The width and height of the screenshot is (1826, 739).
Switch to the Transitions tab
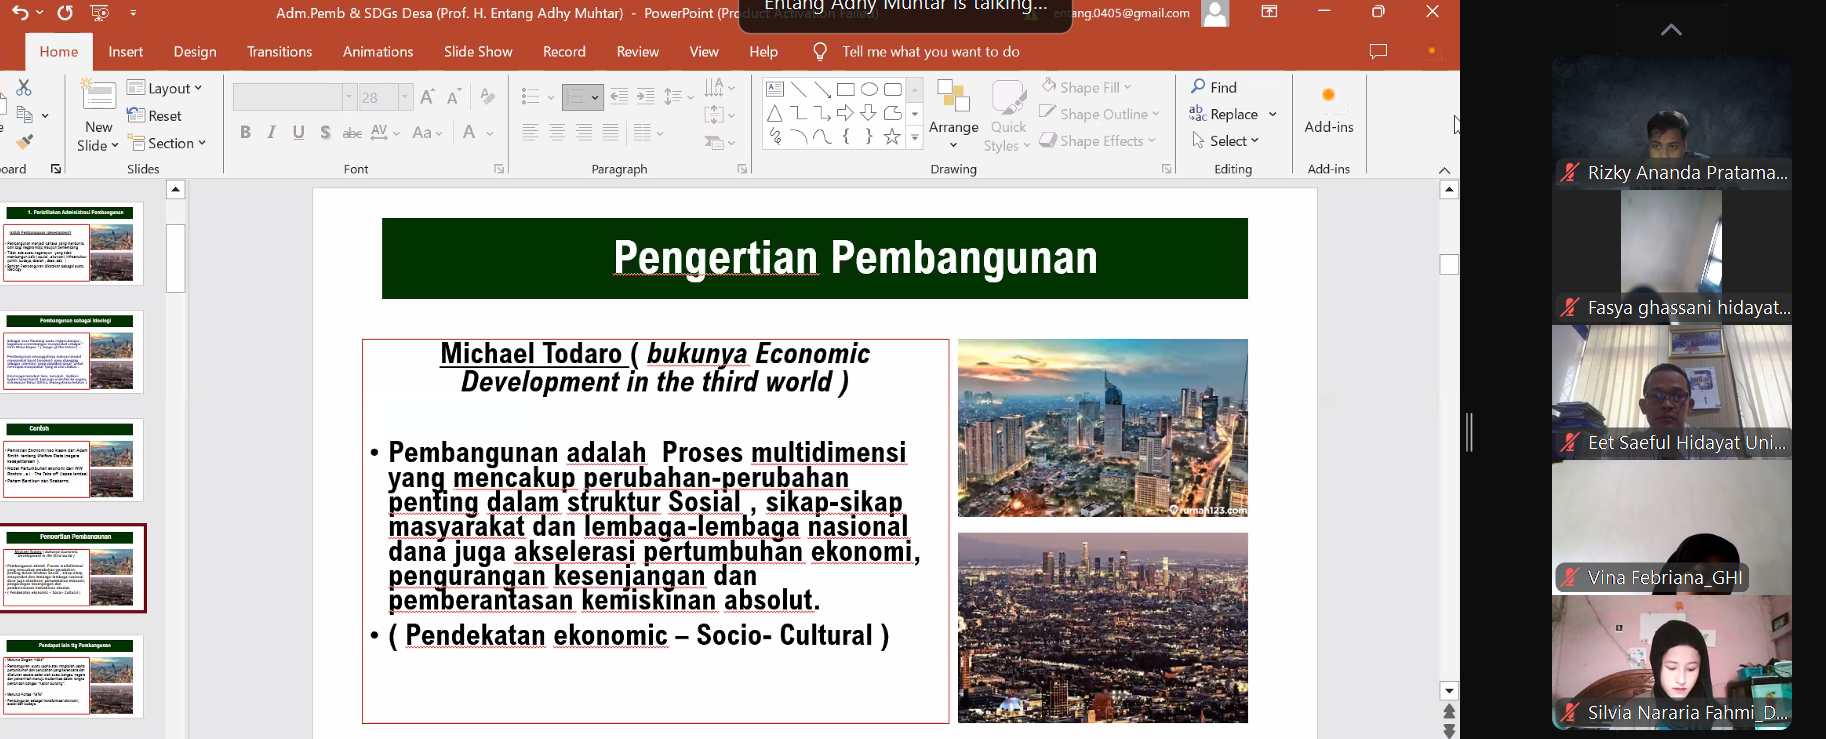point(279,52)
